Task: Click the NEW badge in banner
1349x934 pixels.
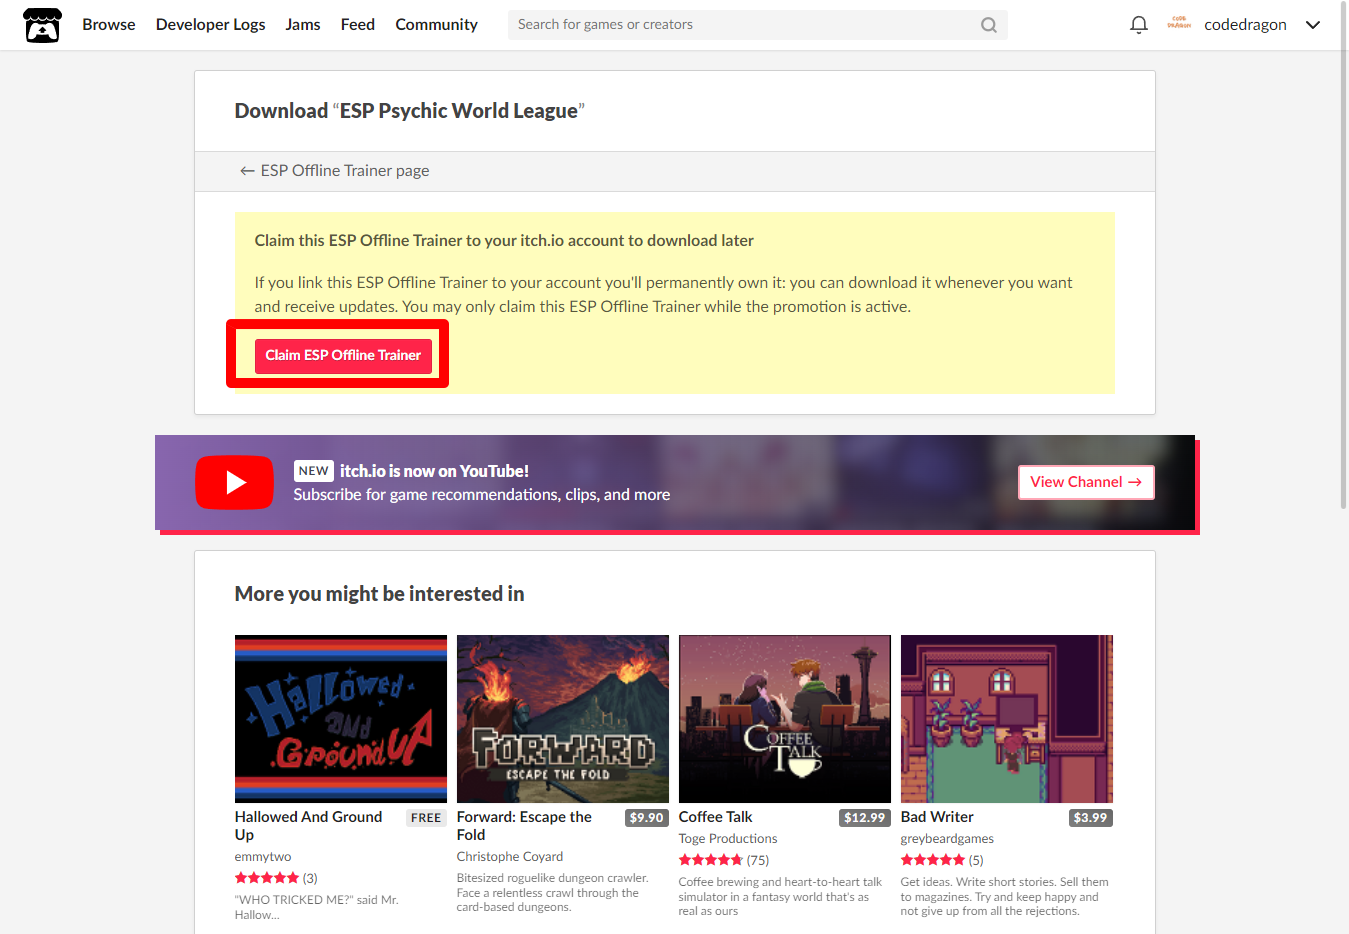Action: [x=313, y=471]
